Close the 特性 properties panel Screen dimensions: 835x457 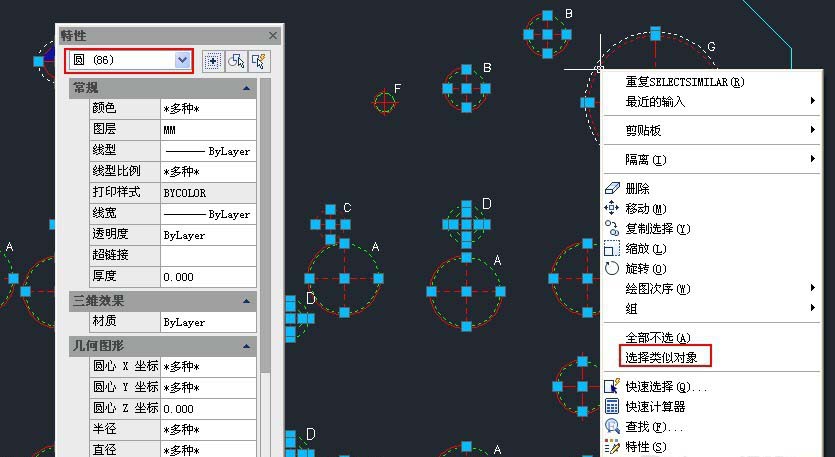273,36
